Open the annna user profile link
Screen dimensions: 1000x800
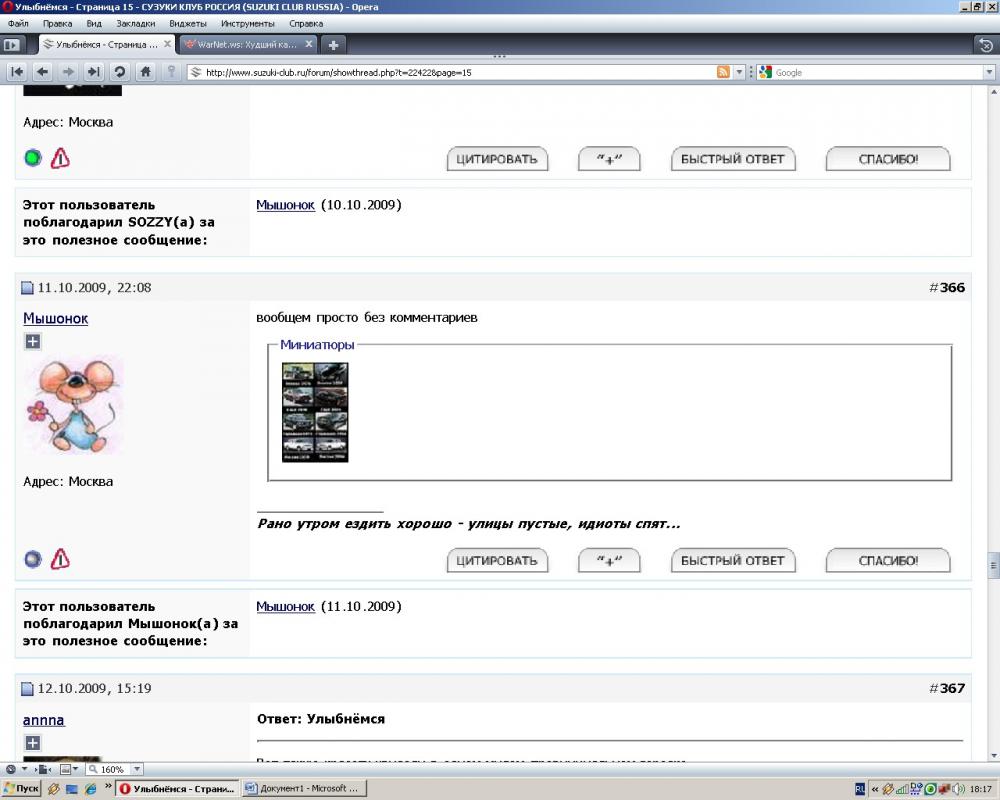pos(44,720)
